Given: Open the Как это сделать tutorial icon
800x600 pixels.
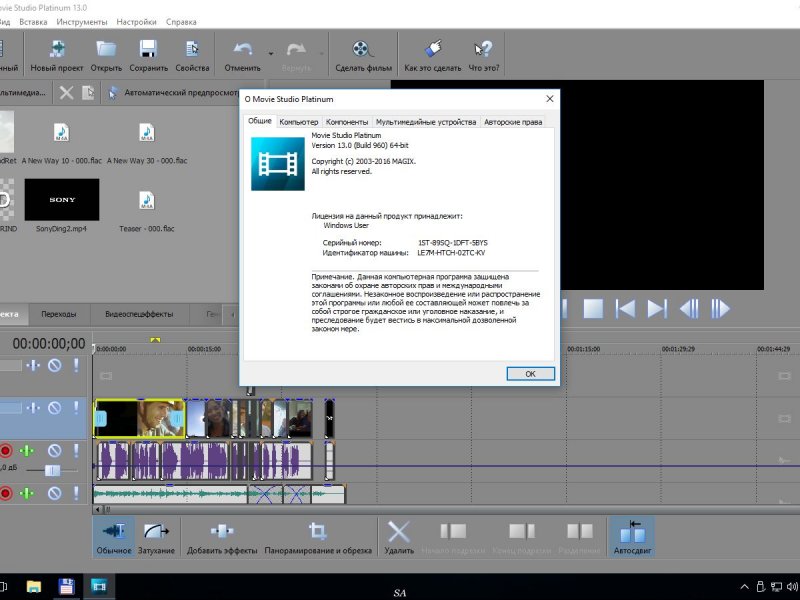Looking at the screenshot, I should [433, 49].
